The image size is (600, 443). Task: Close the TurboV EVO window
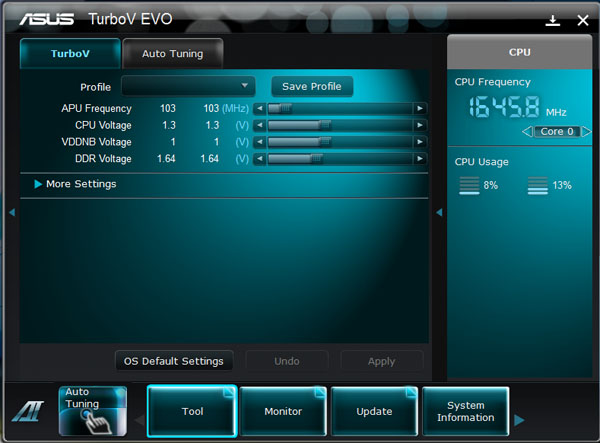click(582, 20)
